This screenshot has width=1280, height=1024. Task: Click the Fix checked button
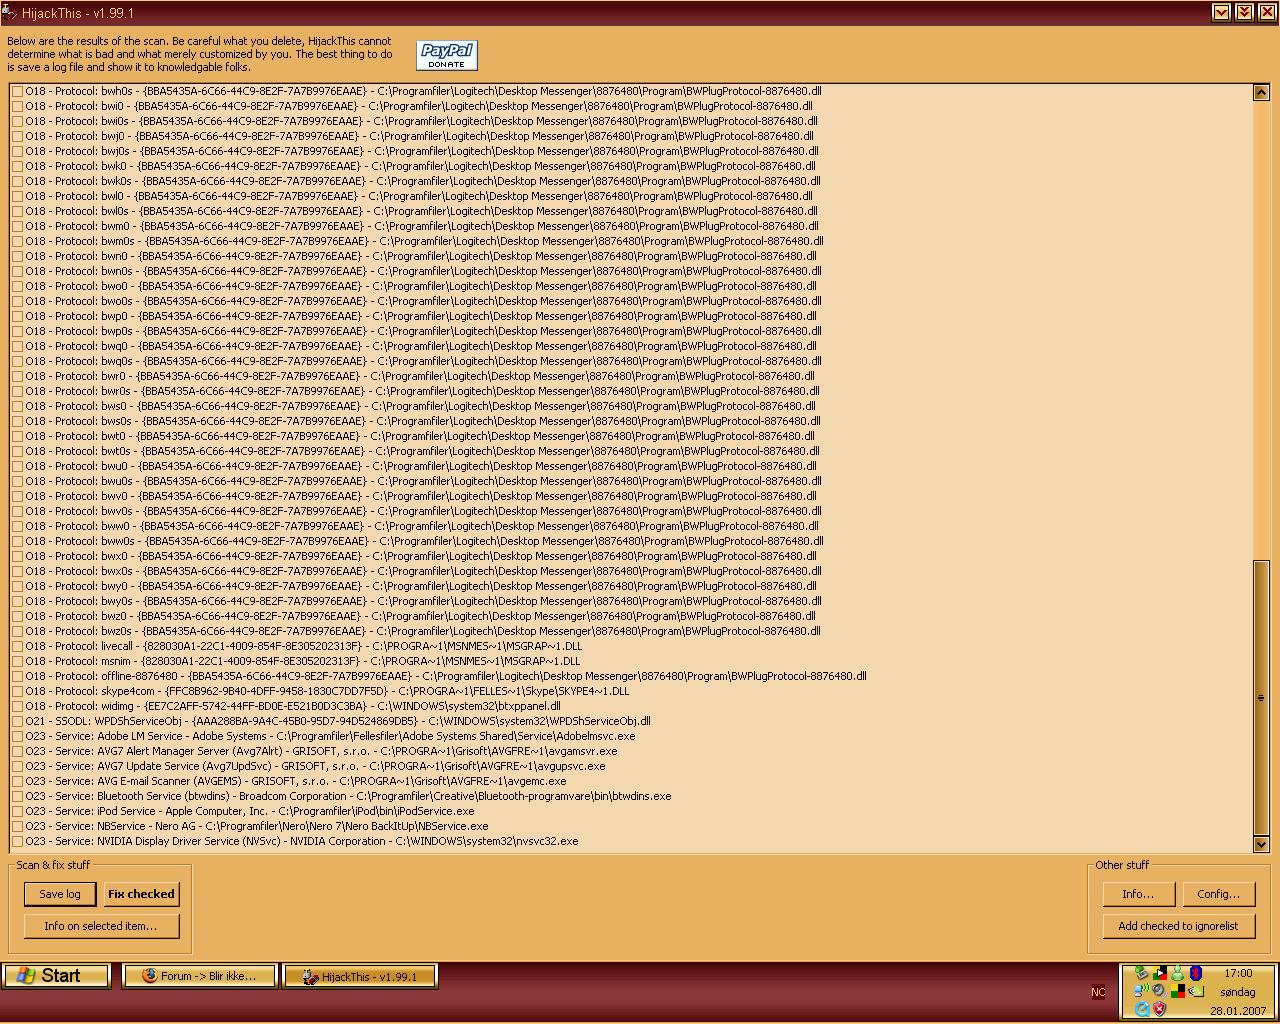[141, 894]
